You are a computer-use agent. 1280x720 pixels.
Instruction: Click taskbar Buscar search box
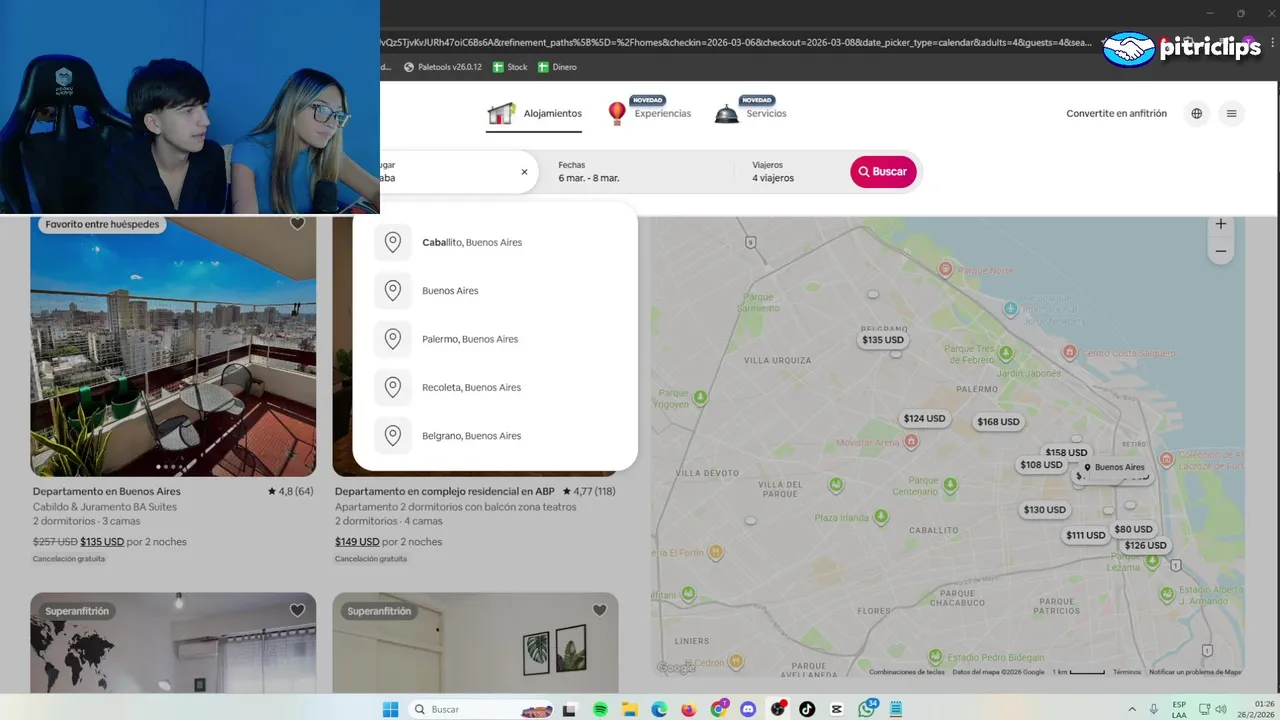point(482,709)
